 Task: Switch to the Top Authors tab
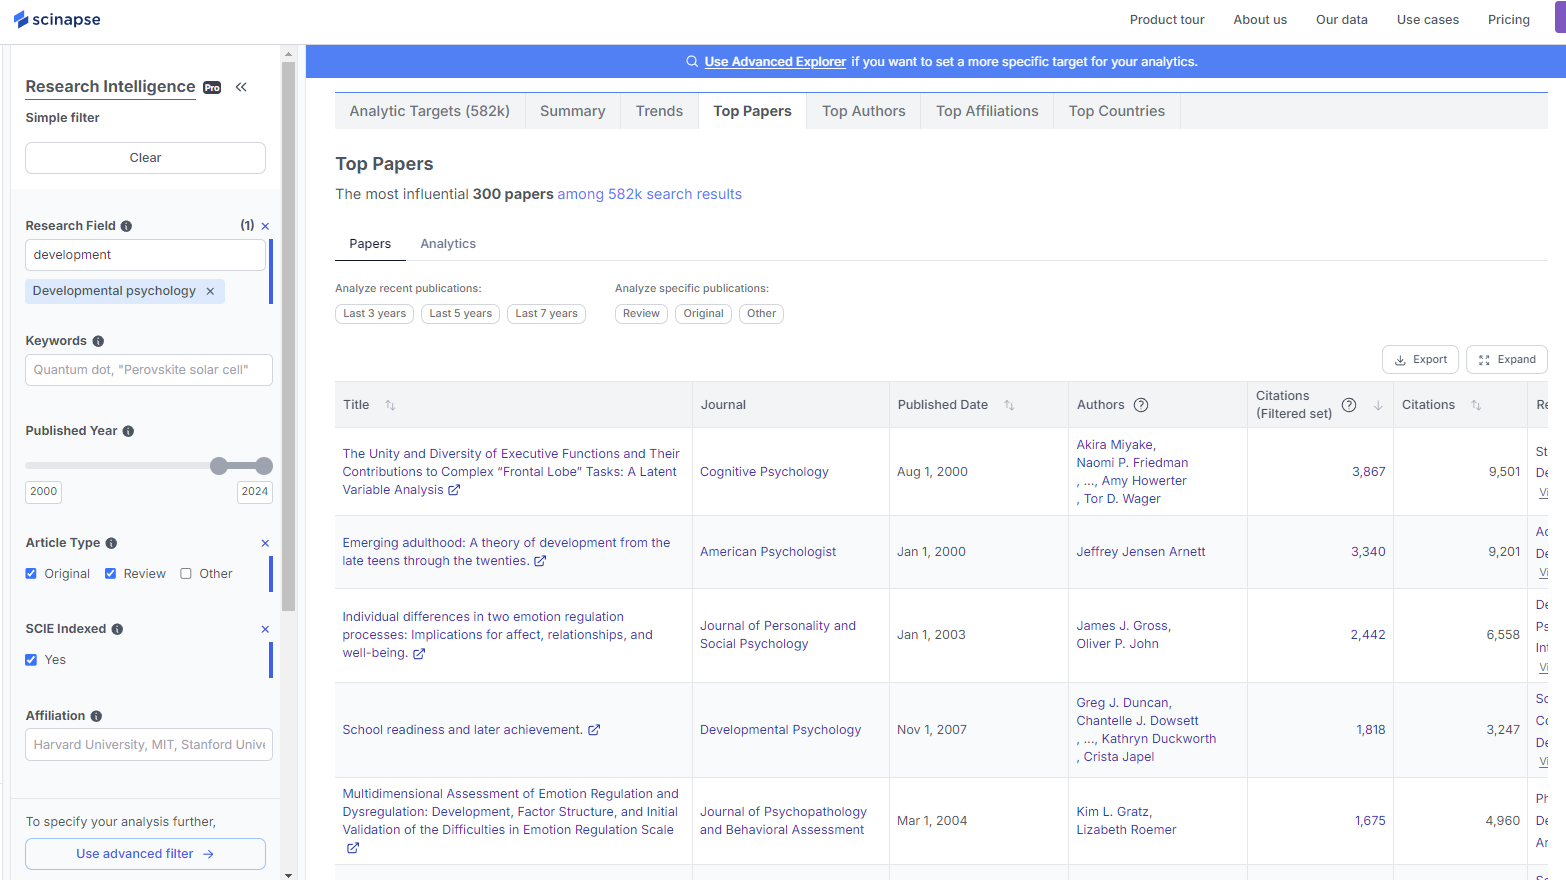862,110
